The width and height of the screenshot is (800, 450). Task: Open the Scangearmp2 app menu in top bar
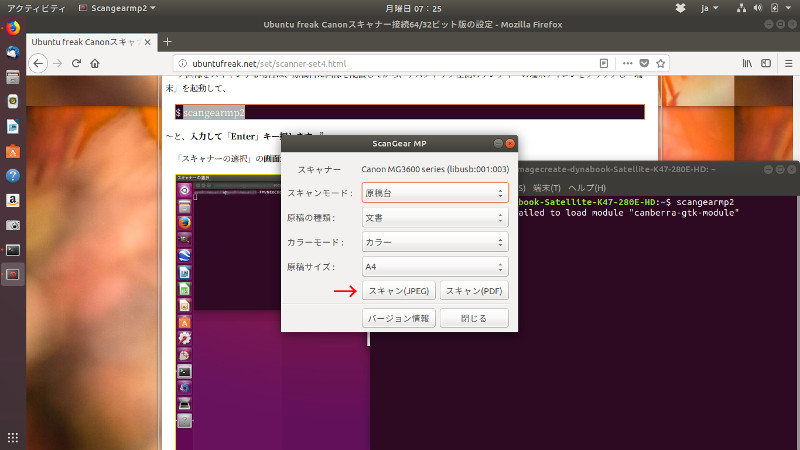[117, 8]
